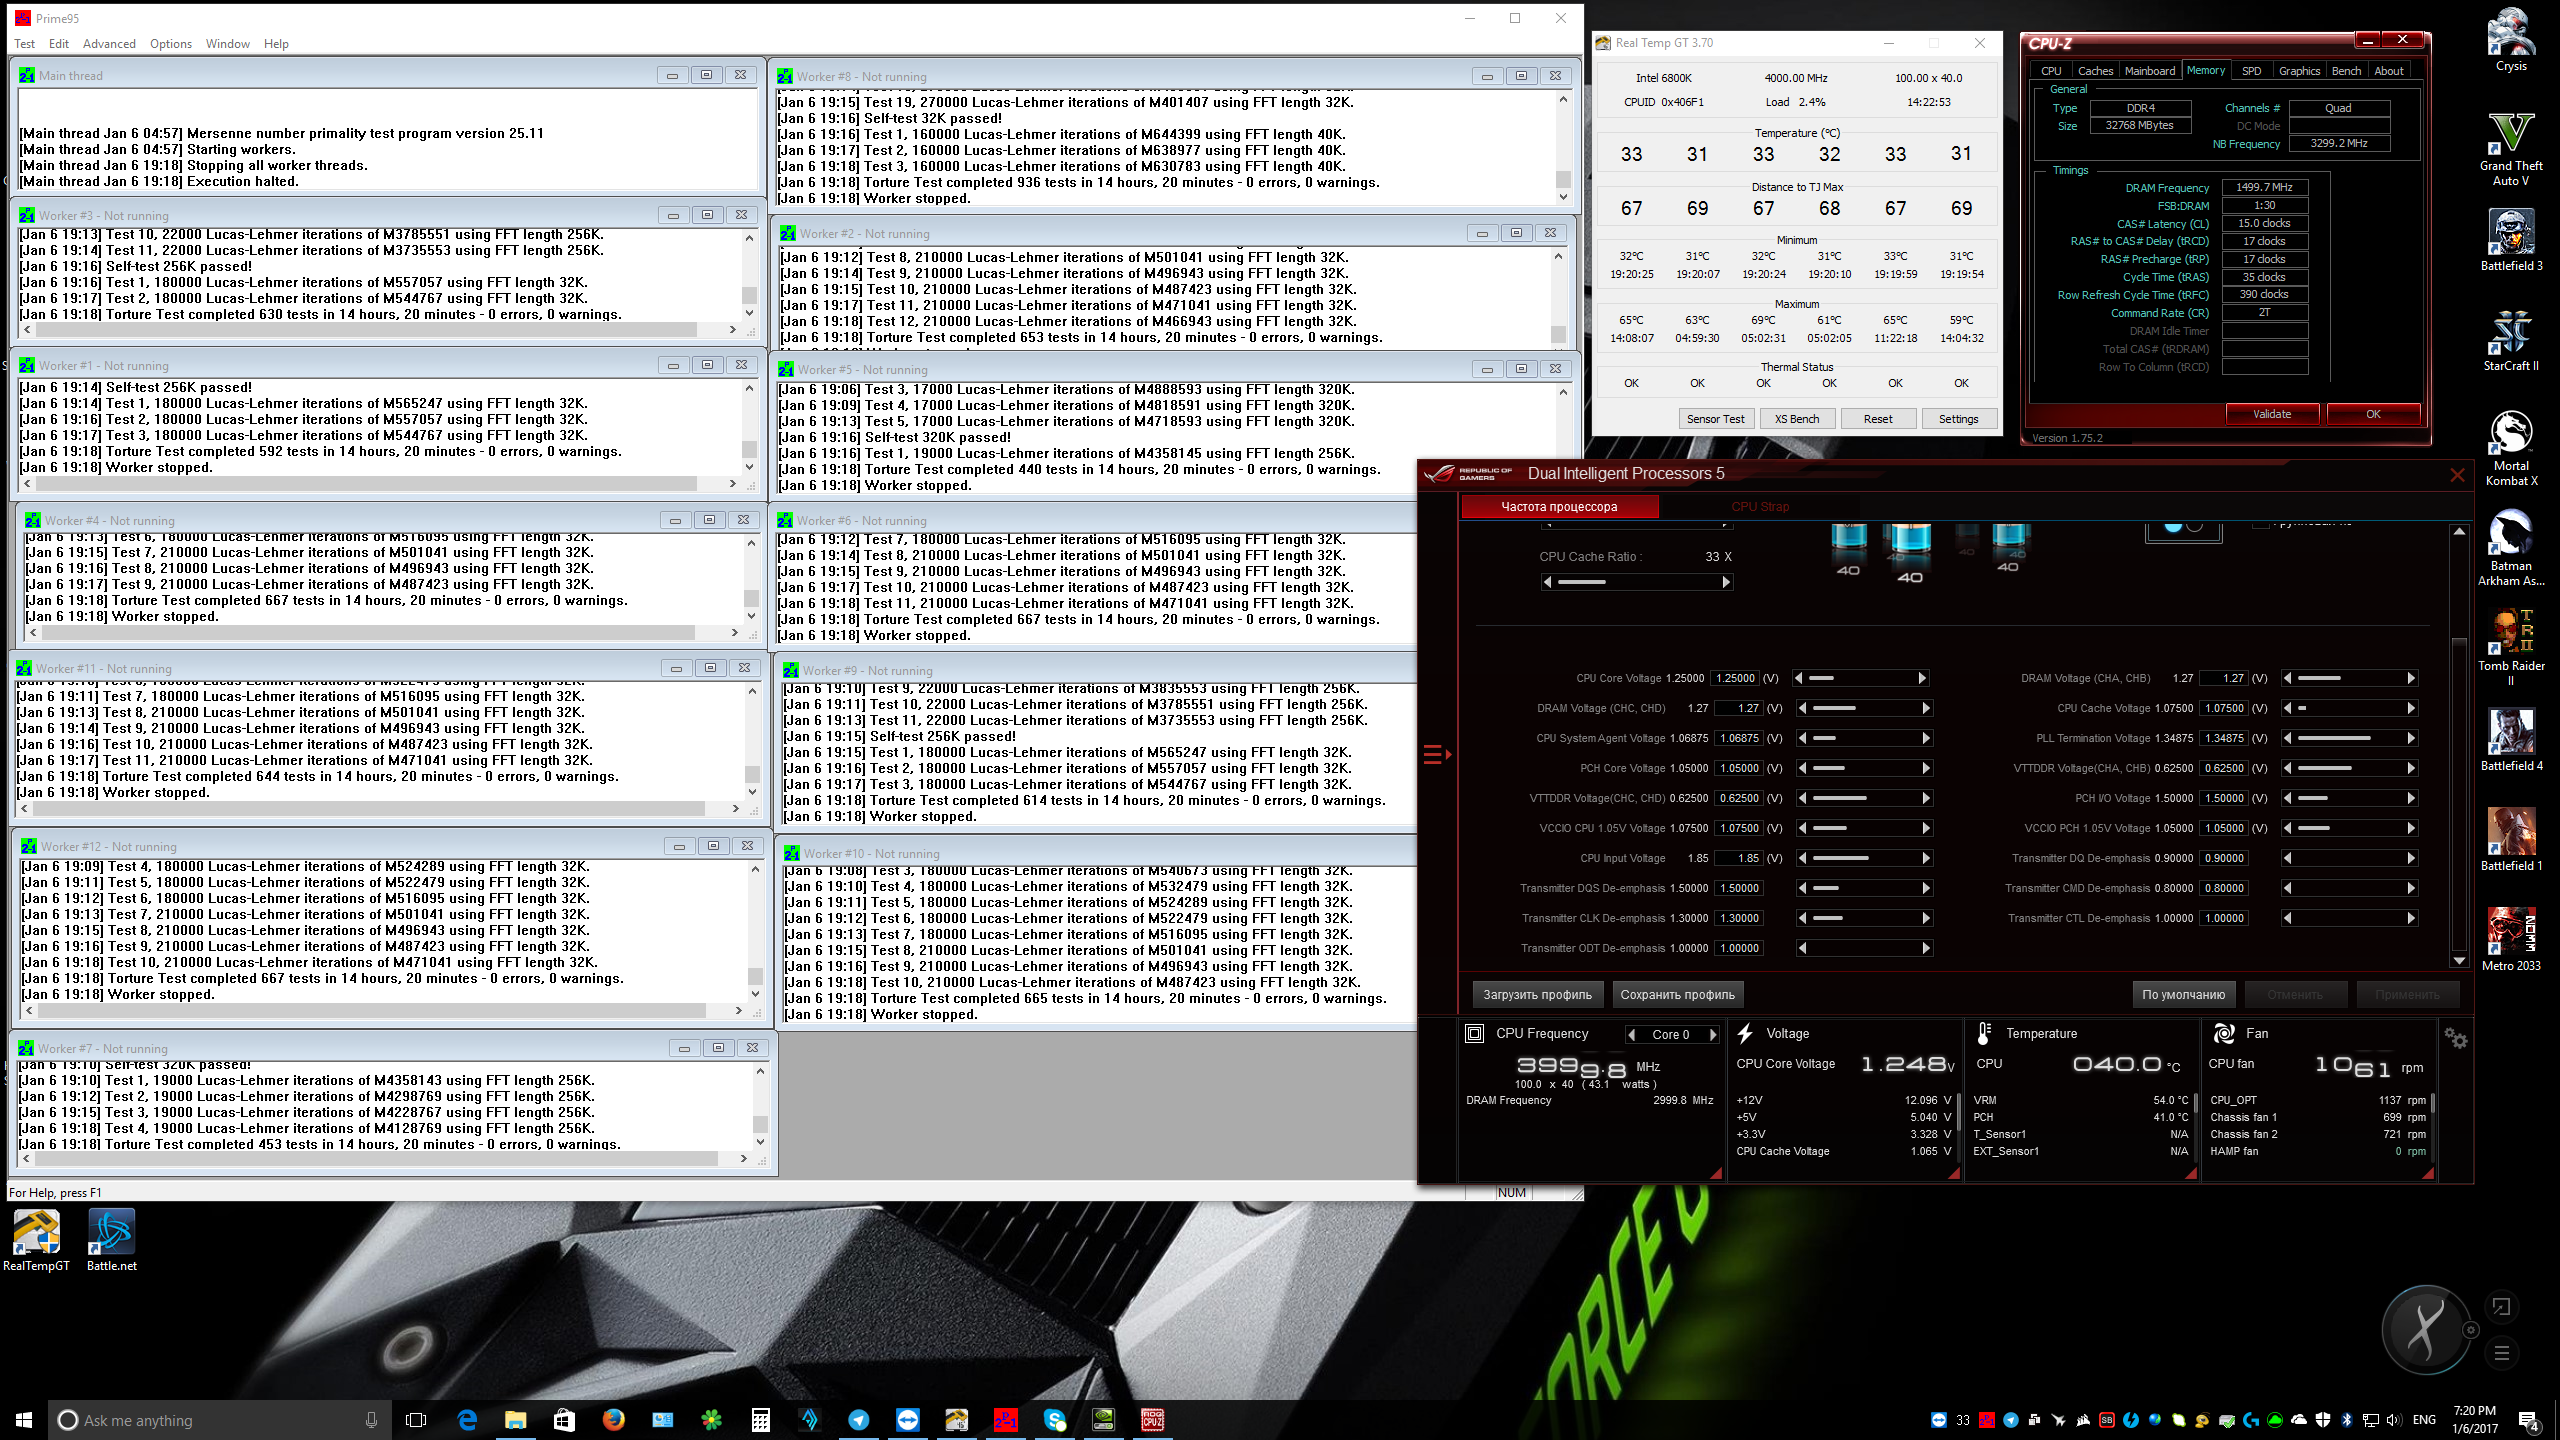Open the Advanced menu in Prime95
The width and height of the screenshot is (2560, 1440).
(109, 44)
